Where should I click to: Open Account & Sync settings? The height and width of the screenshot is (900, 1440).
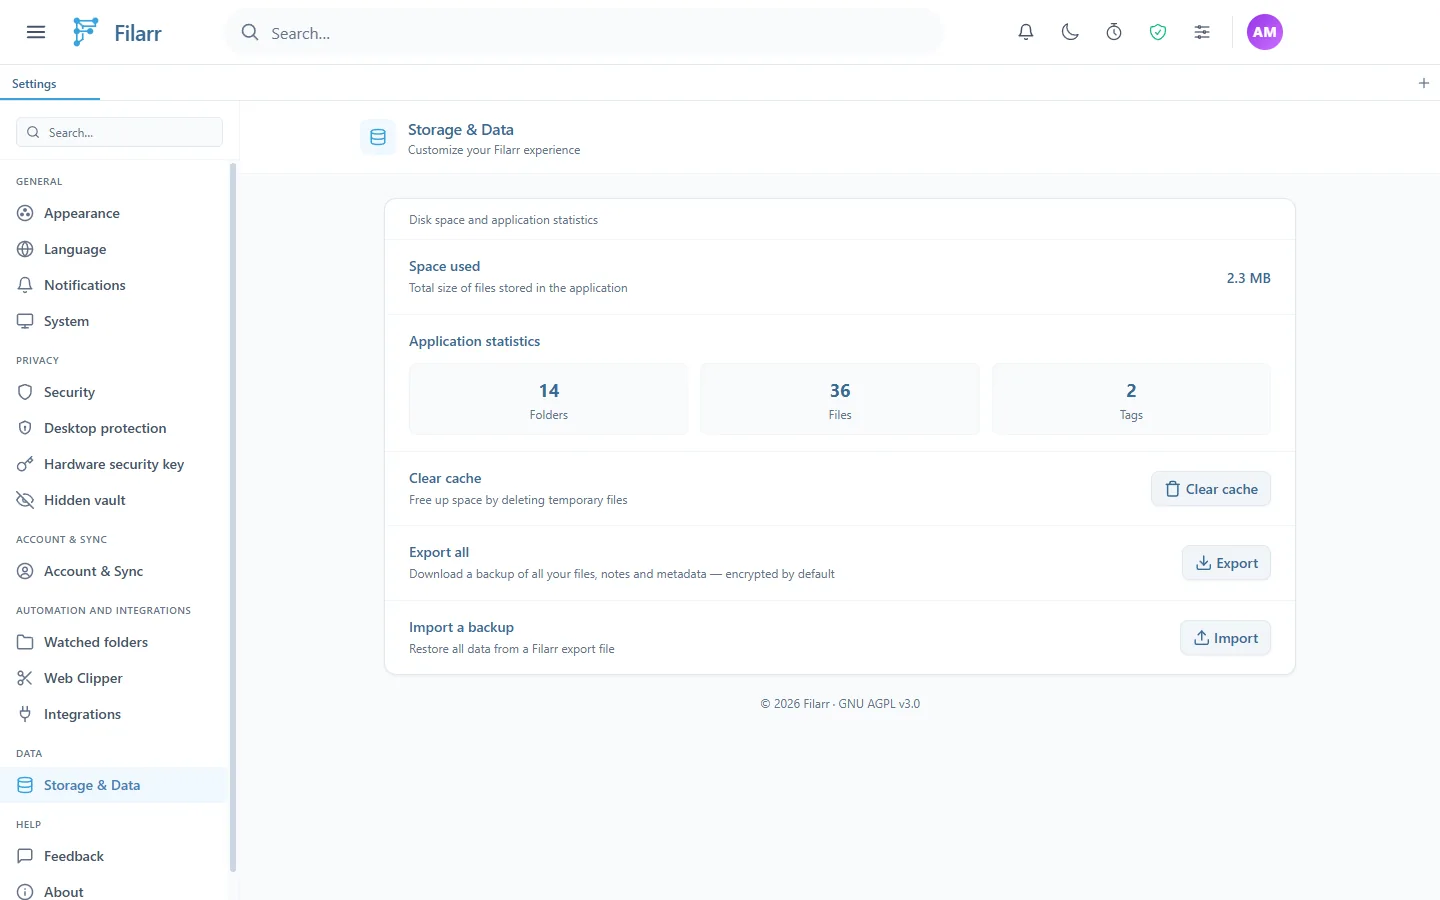point(114,571)
